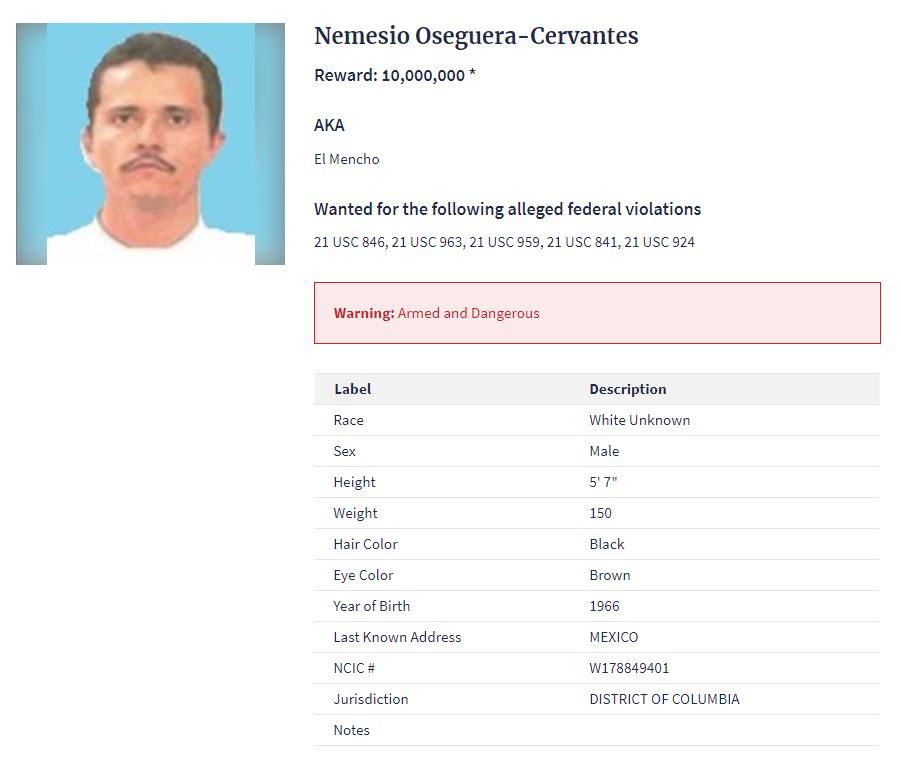
Task: Click the wanted person's photo thumbnail
Action: pyautogui.click(x=150, y=144)
